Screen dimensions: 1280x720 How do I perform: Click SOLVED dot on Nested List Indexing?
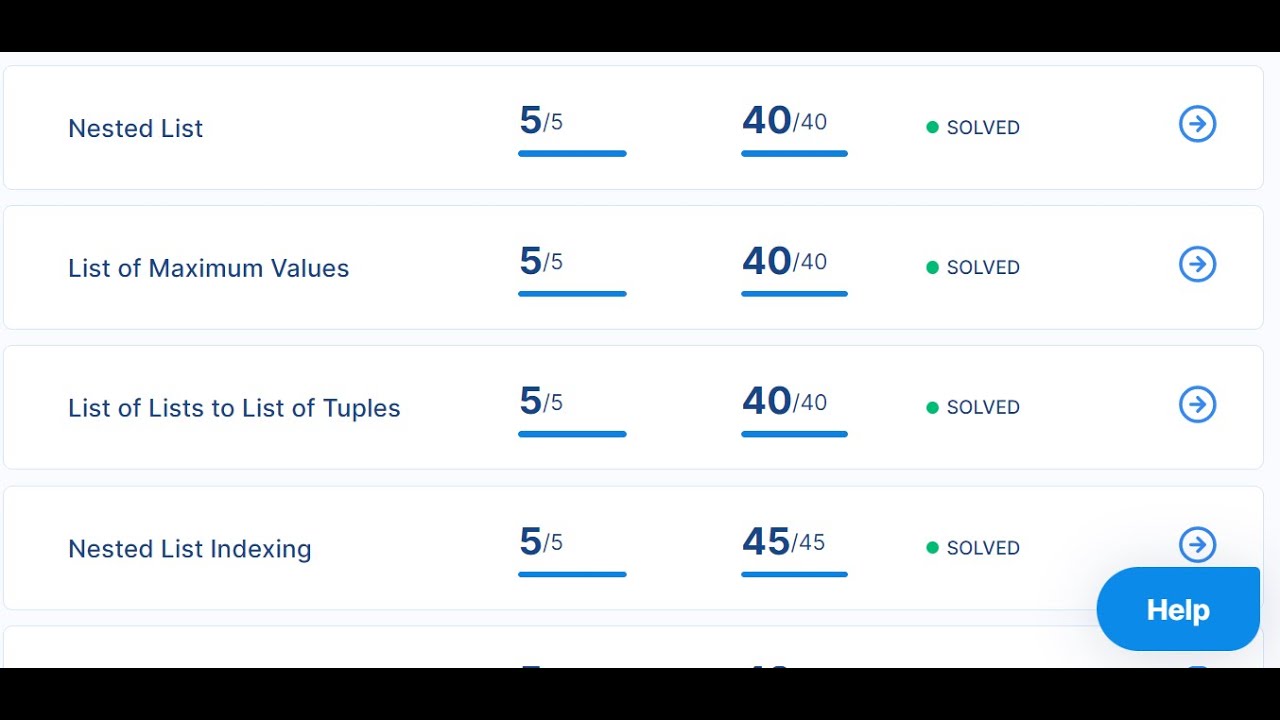pos(932,548)
